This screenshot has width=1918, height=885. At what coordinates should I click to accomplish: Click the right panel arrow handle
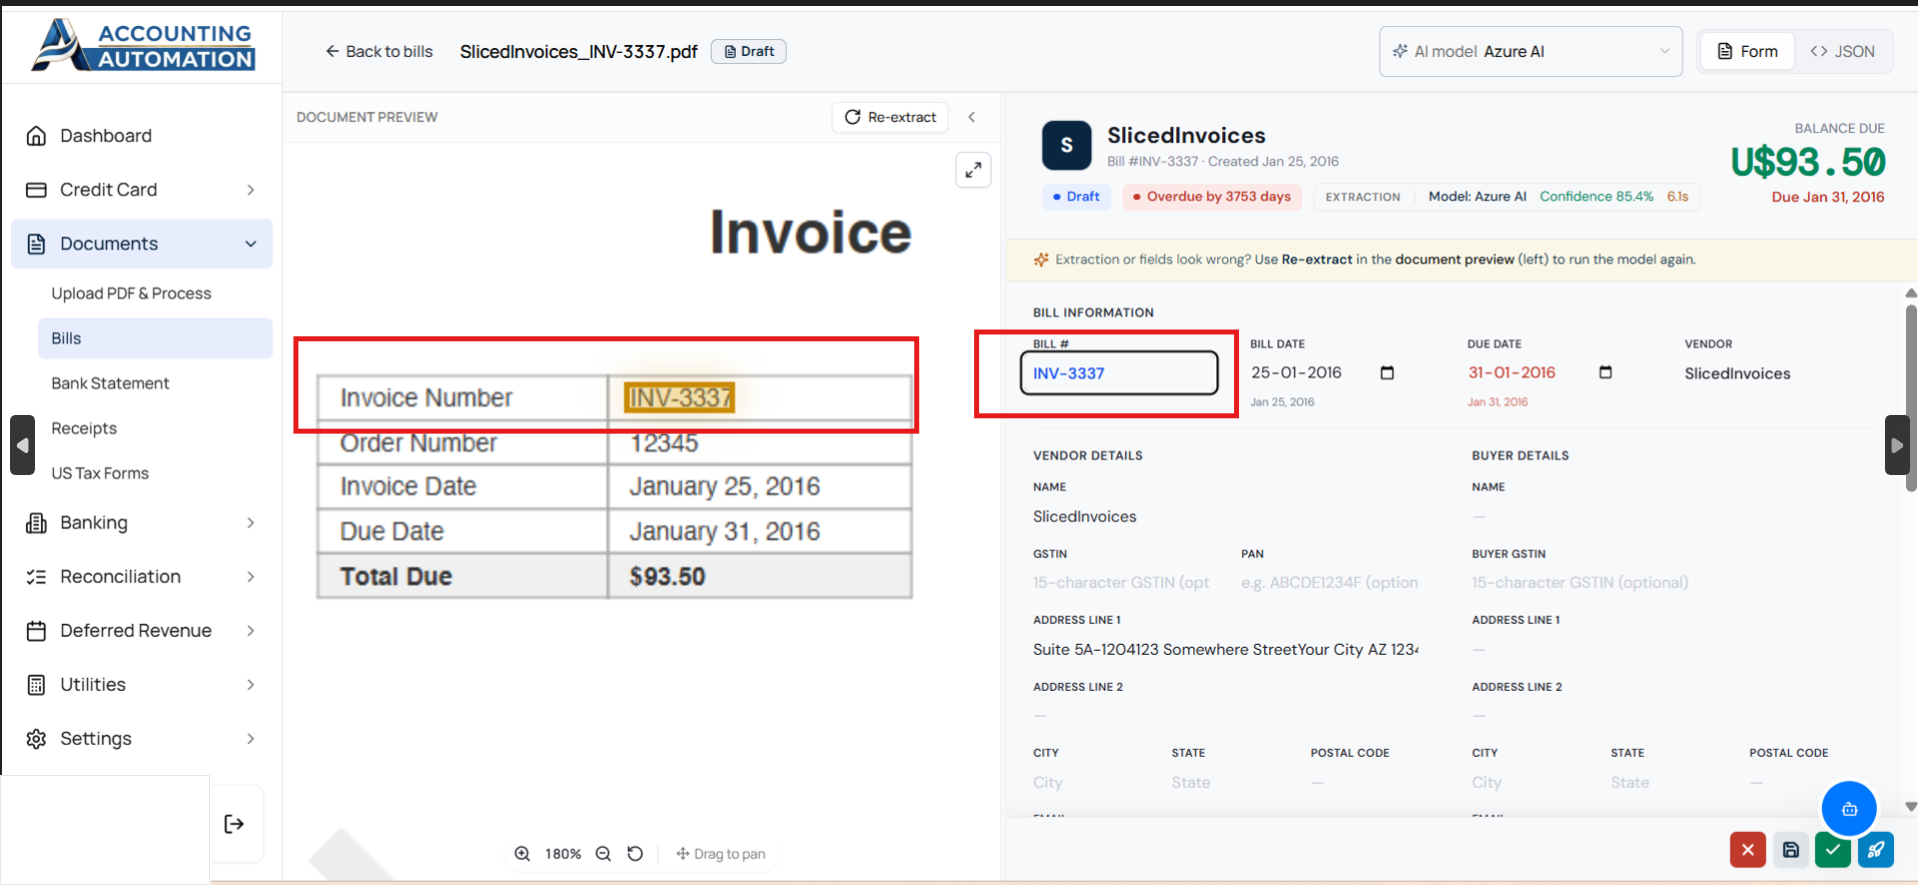click(x=1897, y=445)
